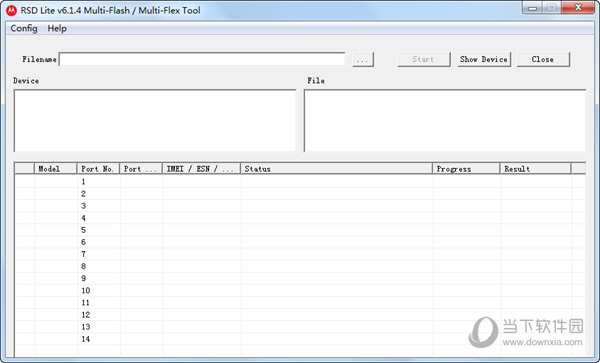Open the Help menu
This screenshot has height=363, width=600.
(57, 28)
